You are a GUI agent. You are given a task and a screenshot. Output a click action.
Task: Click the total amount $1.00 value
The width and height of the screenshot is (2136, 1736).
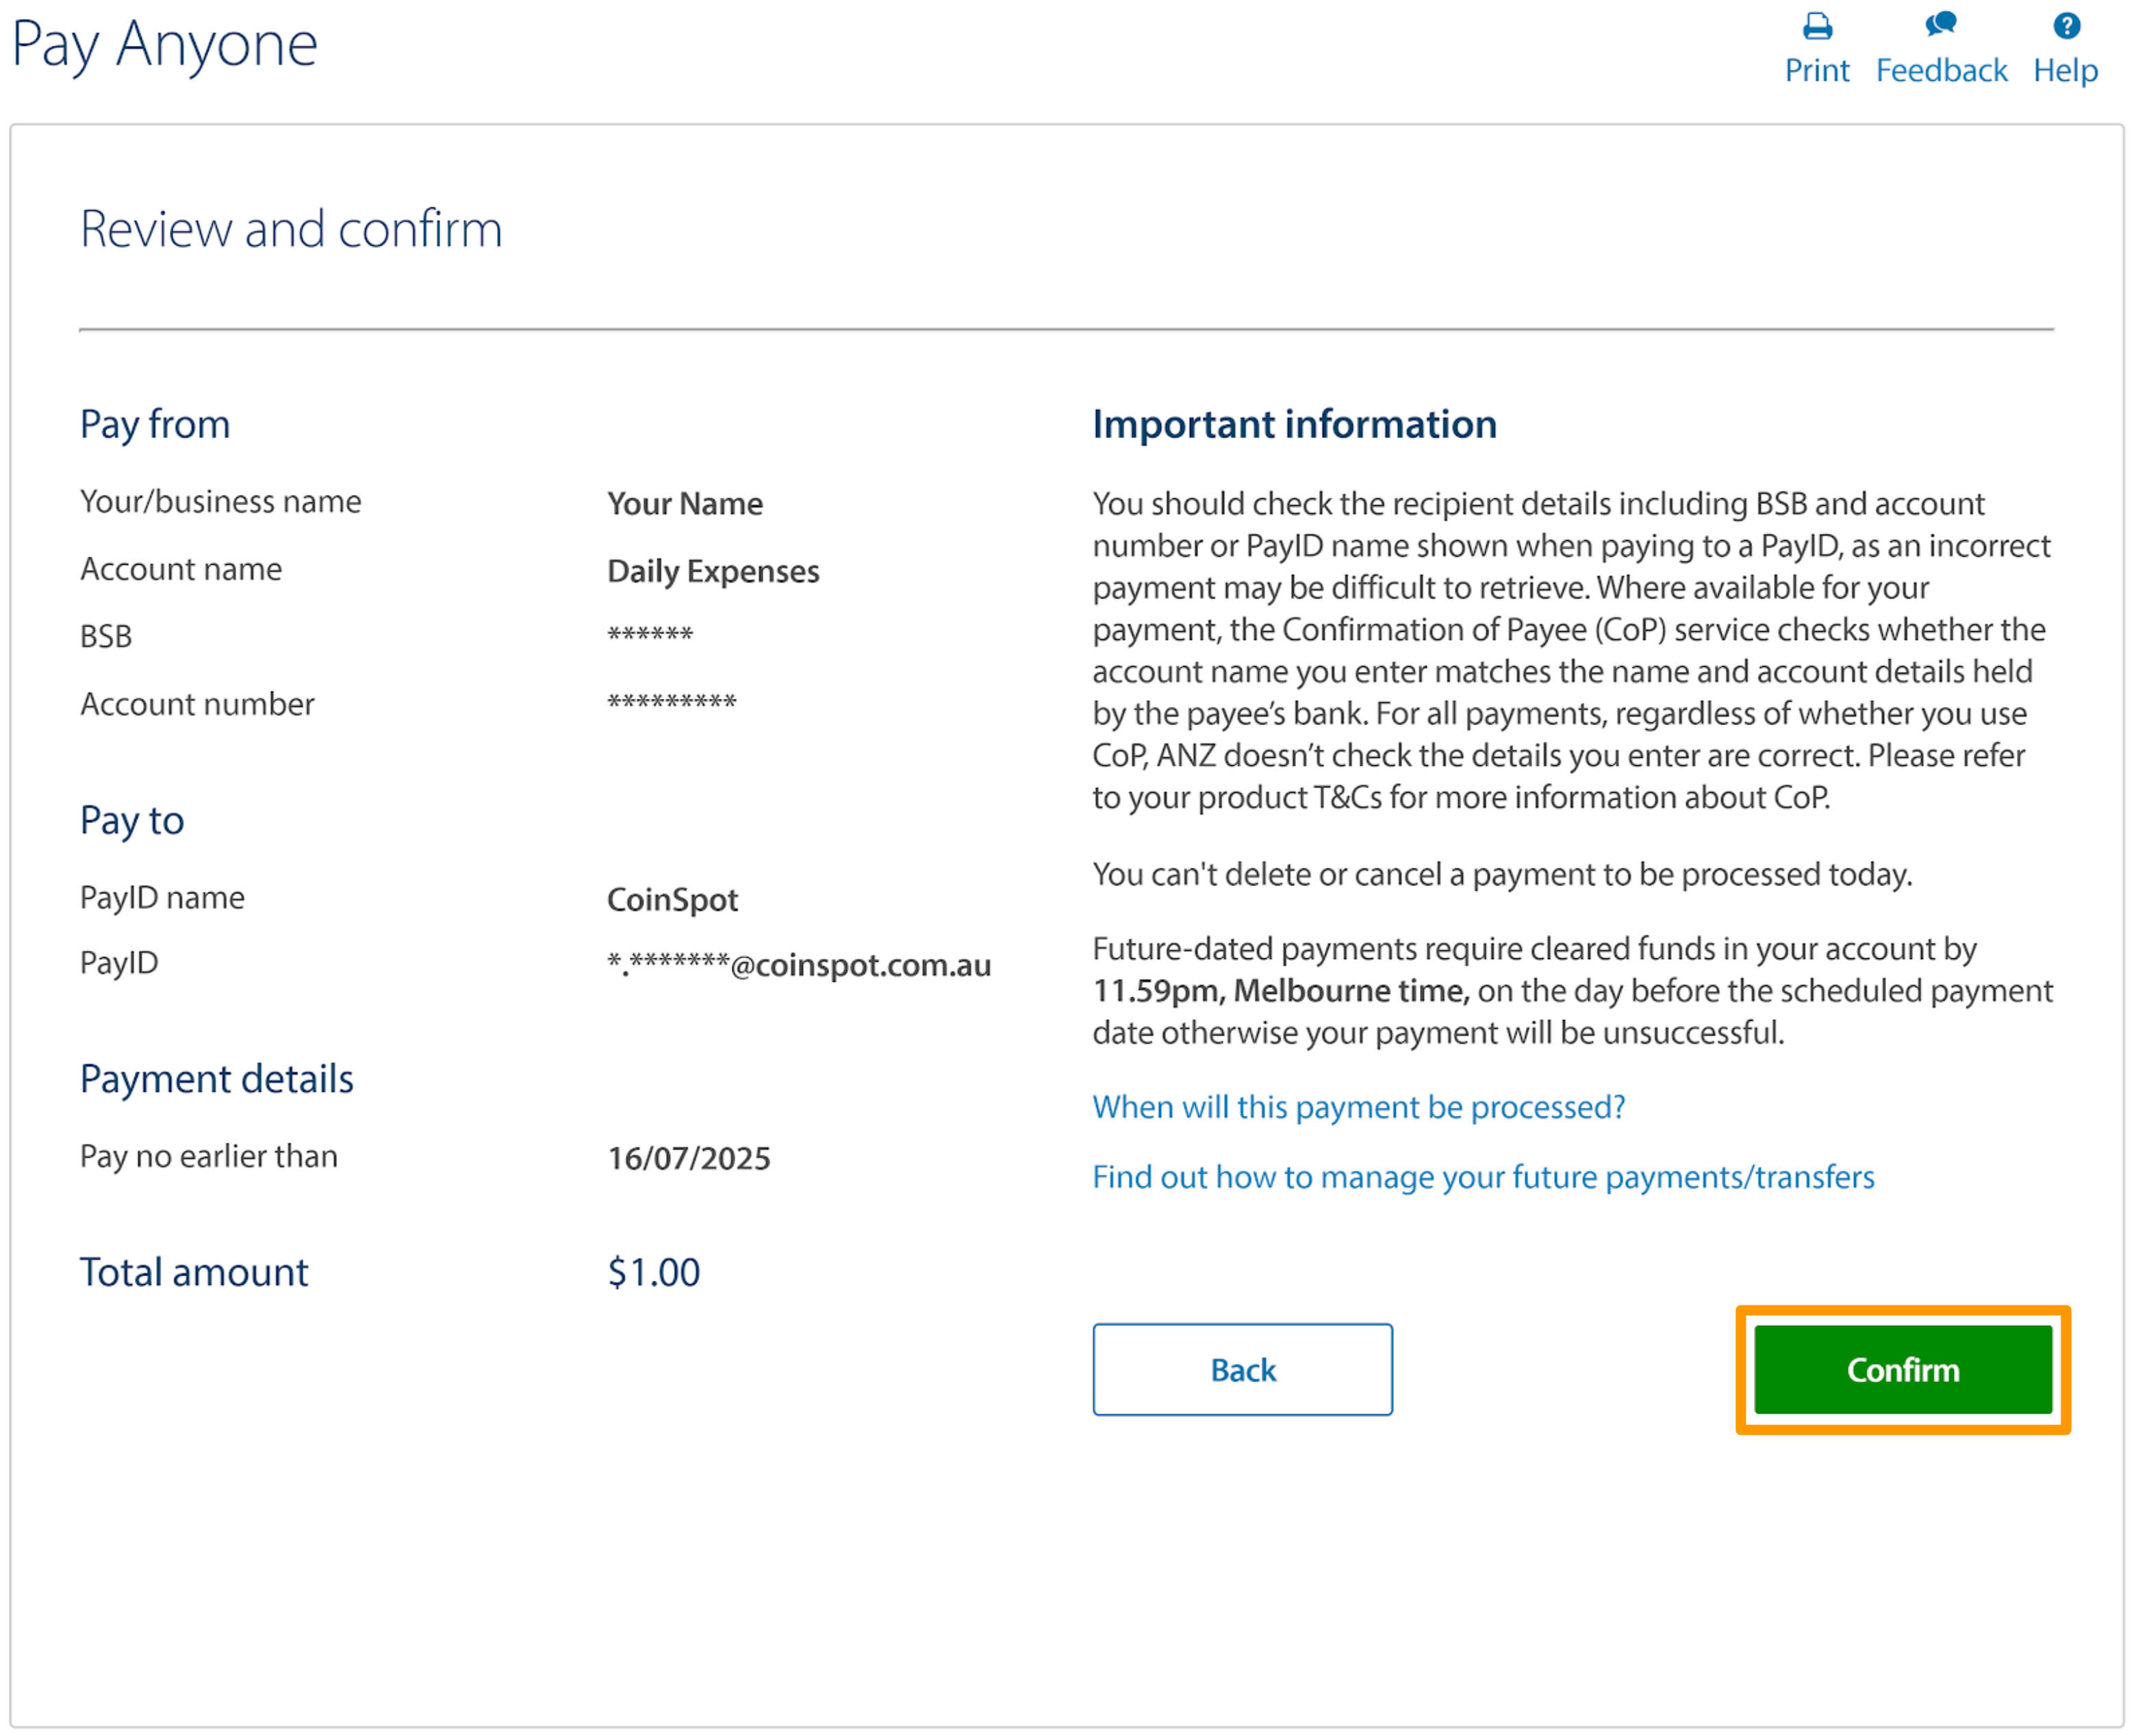click(x=654, y=1272)
